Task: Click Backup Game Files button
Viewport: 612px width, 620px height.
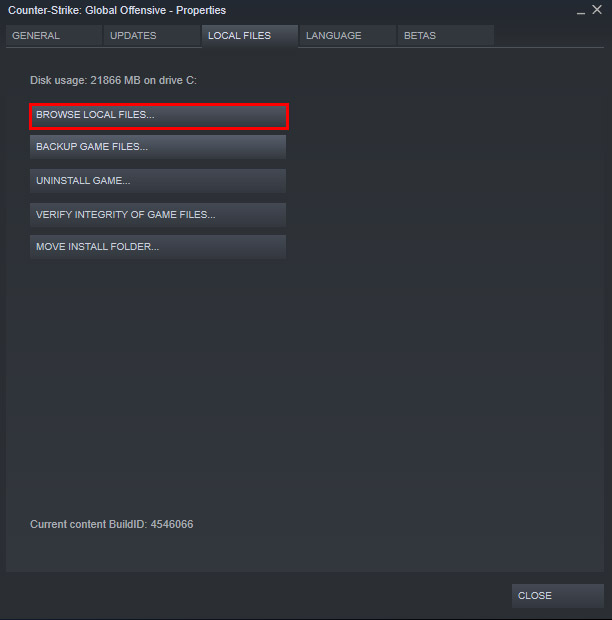Action: [158, 147]
